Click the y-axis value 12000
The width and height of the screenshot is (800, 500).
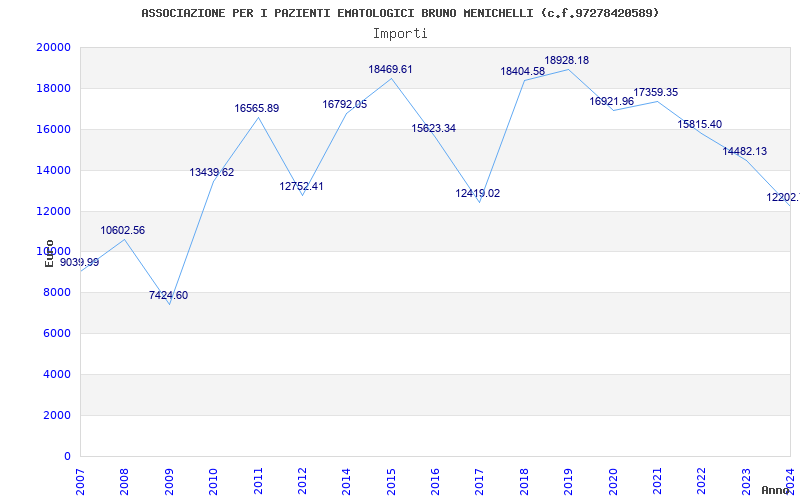(x=53, y=211)
